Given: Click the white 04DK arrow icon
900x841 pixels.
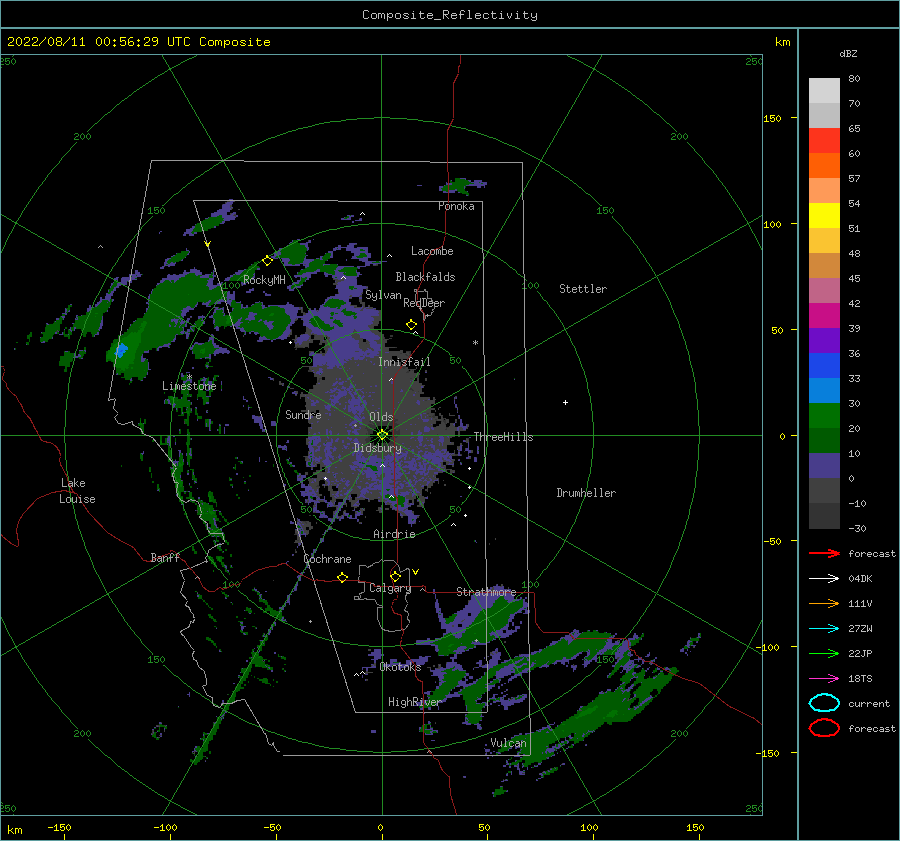Looking at the screenshot, I should pyautogui.click(x=824, y=579).
